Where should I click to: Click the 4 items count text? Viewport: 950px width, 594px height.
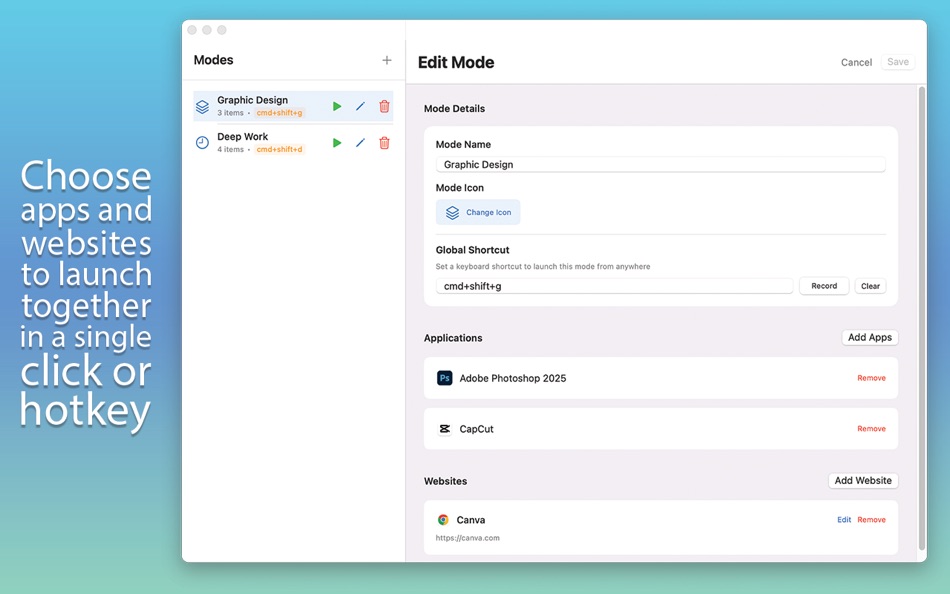click(x=230, y=149)
